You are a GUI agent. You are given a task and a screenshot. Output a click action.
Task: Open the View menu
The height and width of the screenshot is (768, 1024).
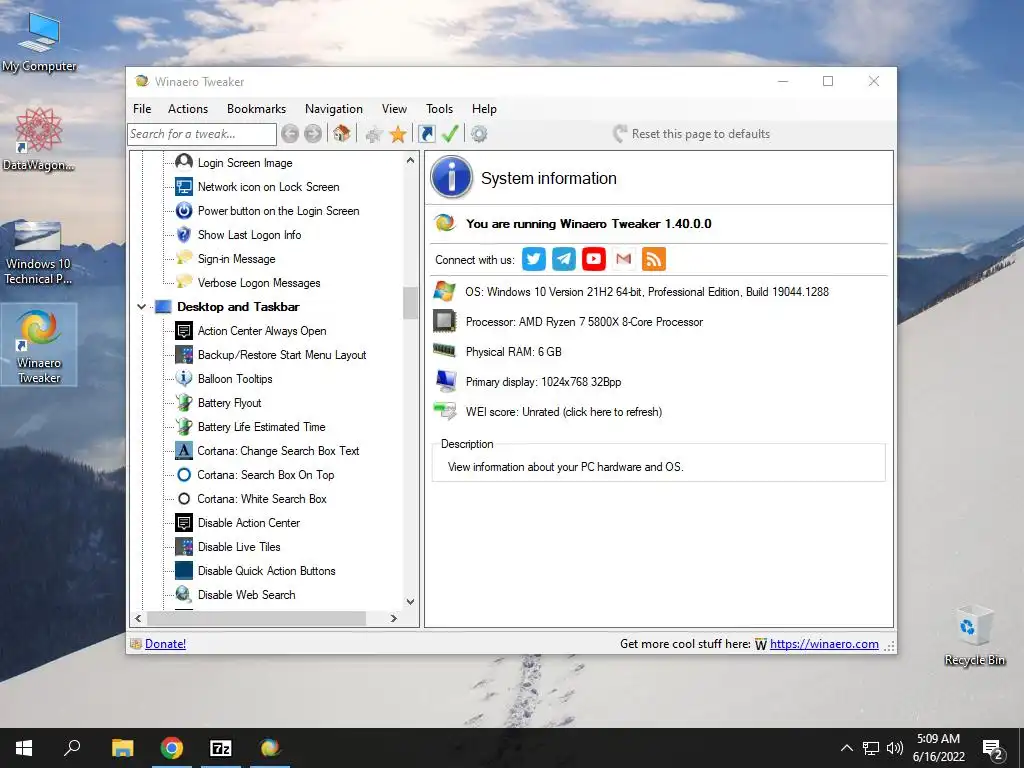click(394, 109)
